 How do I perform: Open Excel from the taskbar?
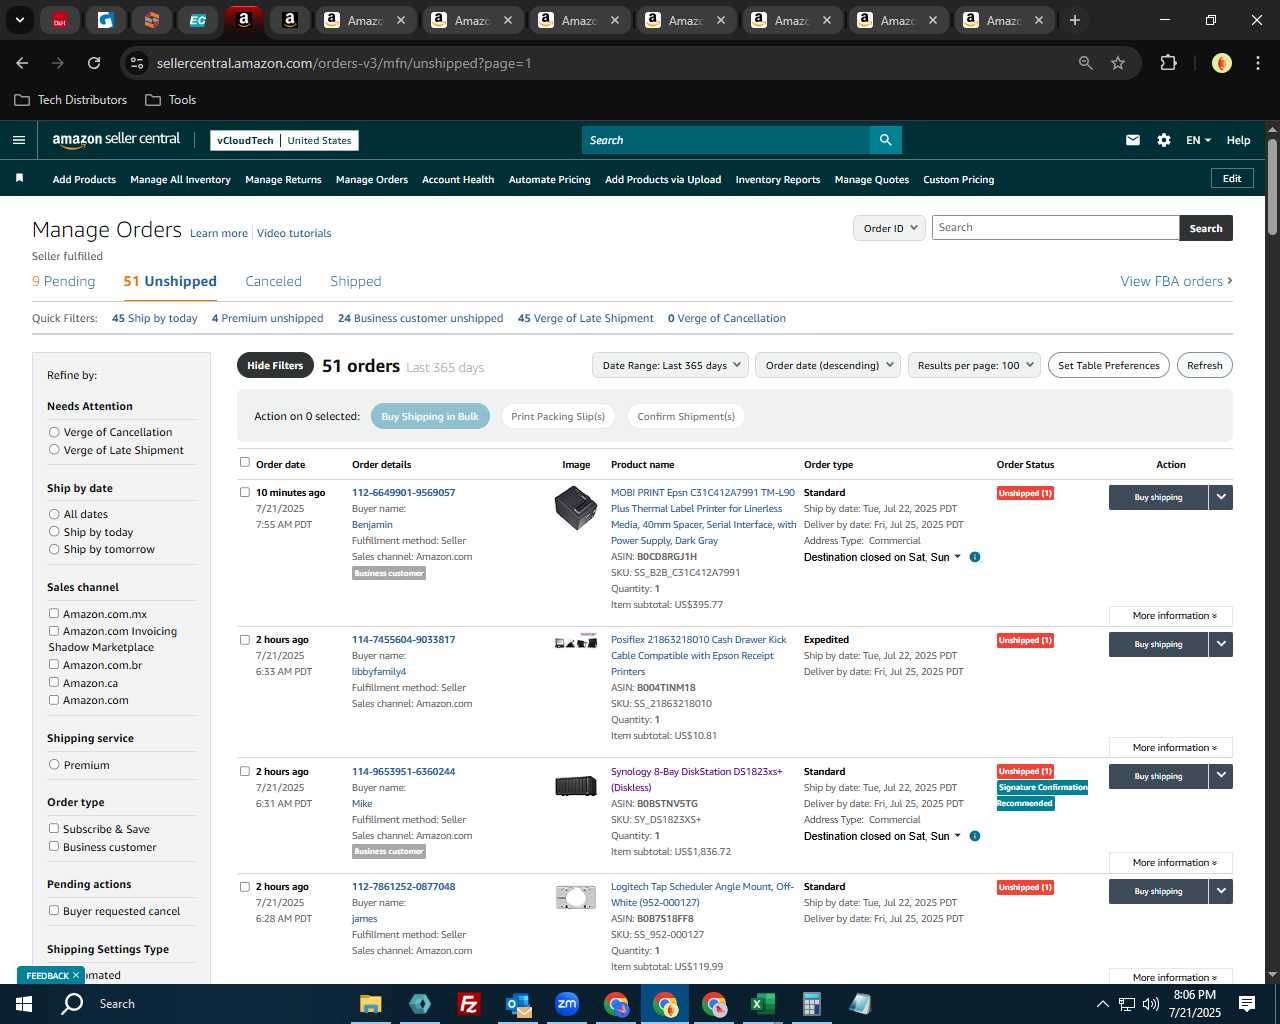(762, 1004)
